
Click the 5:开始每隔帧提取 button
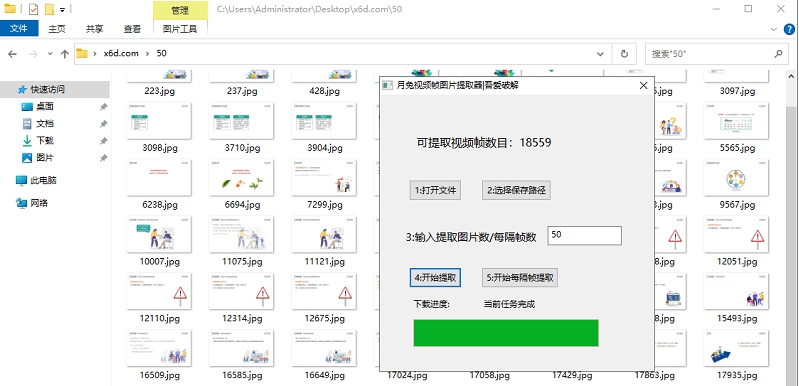(x=520, y=278)
